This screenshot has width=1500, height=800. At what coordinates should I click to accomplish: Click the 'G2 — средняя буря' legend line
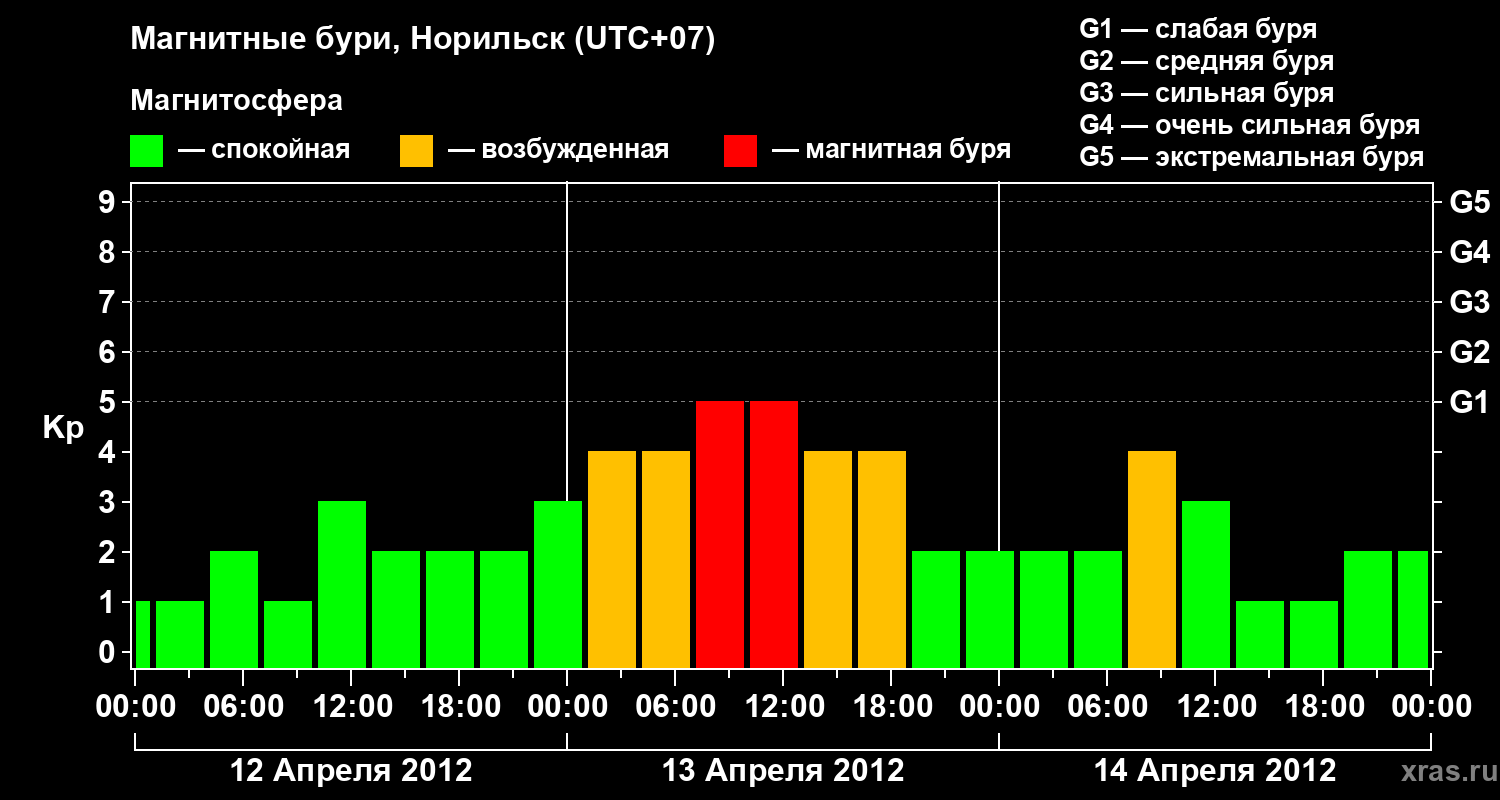click(1207, 61)
